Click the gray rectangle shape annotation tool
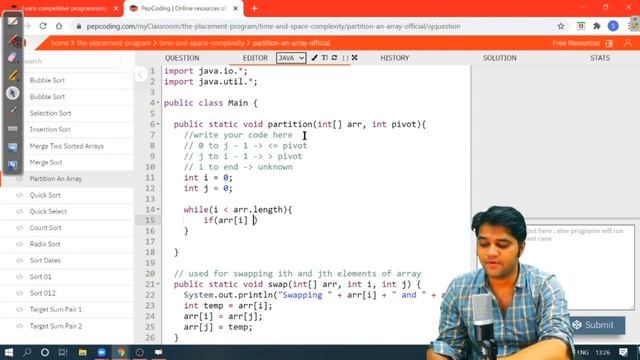Screen dimensions: 640x360 point(13,129)
